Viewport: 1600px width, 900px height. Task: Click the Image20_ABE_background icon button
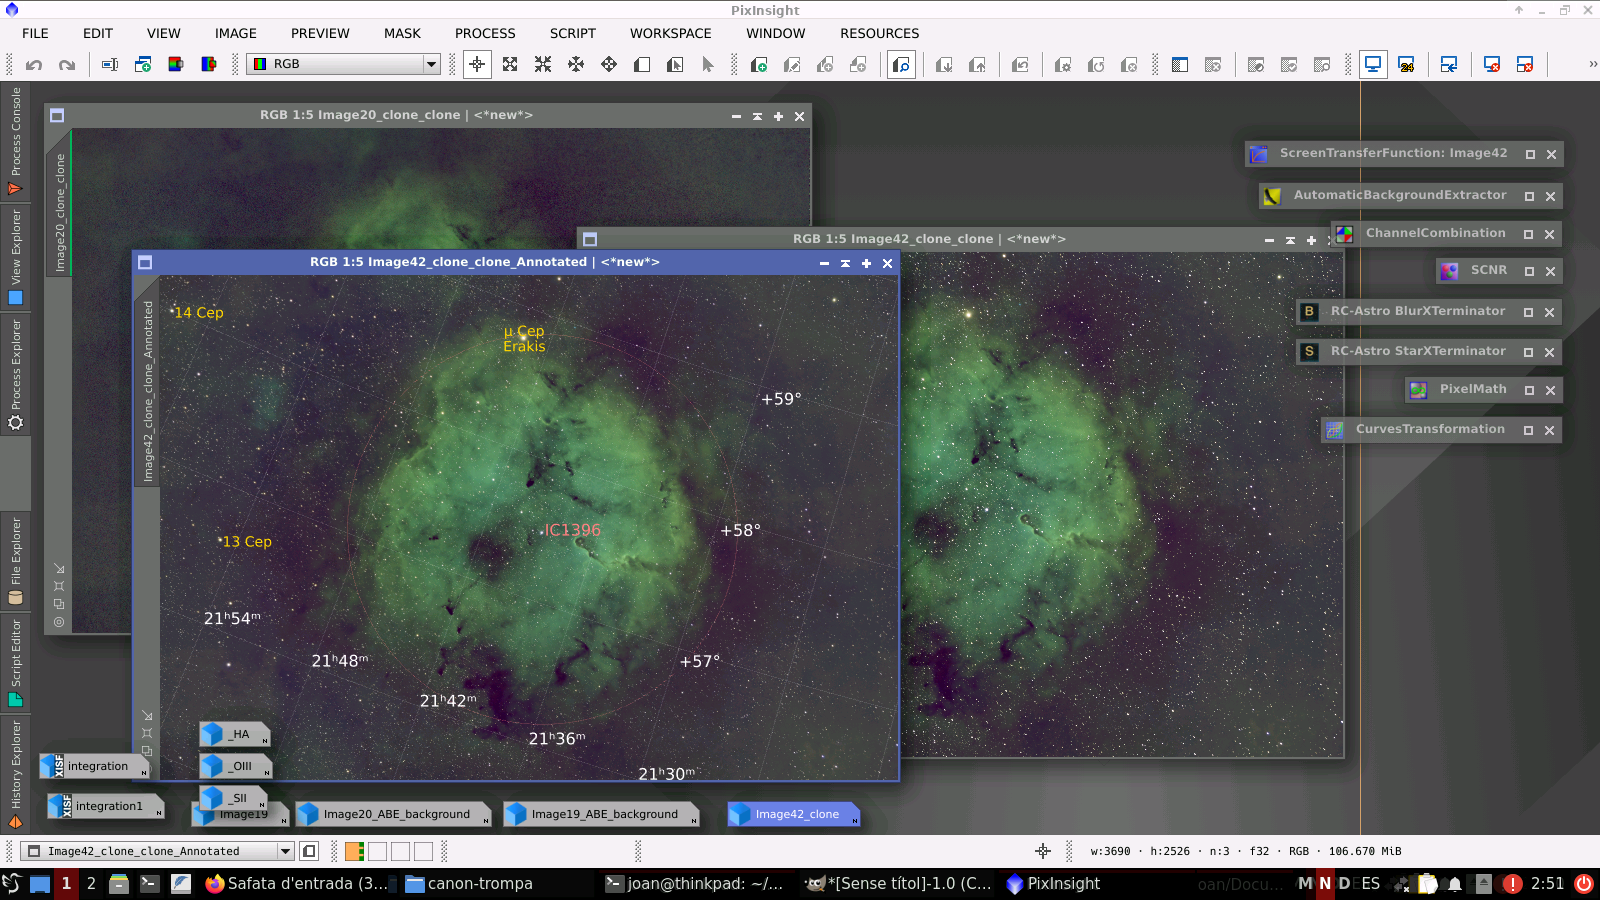pos(395,815)
